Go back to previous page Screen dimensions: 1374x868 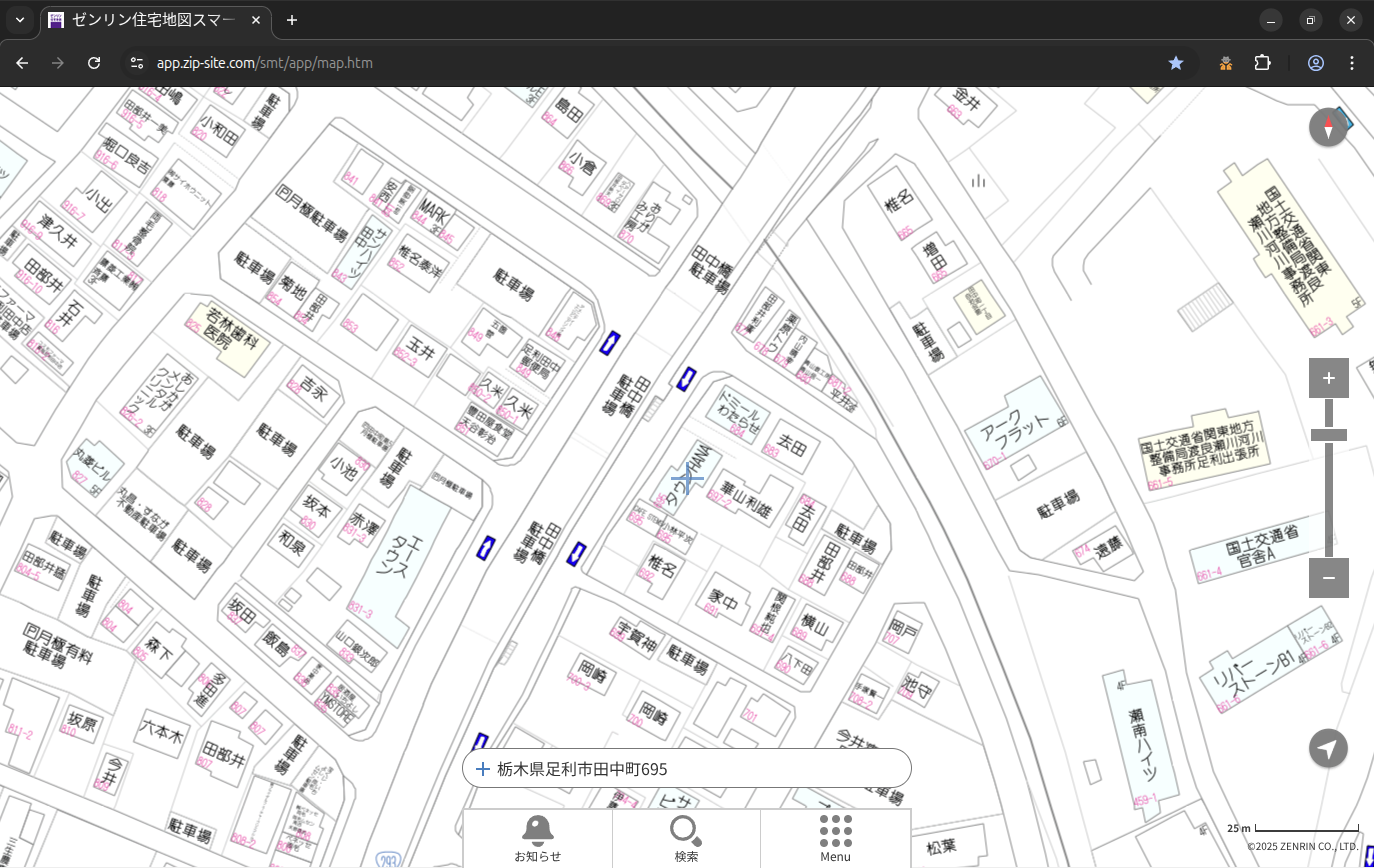click(x=22, y=63)
